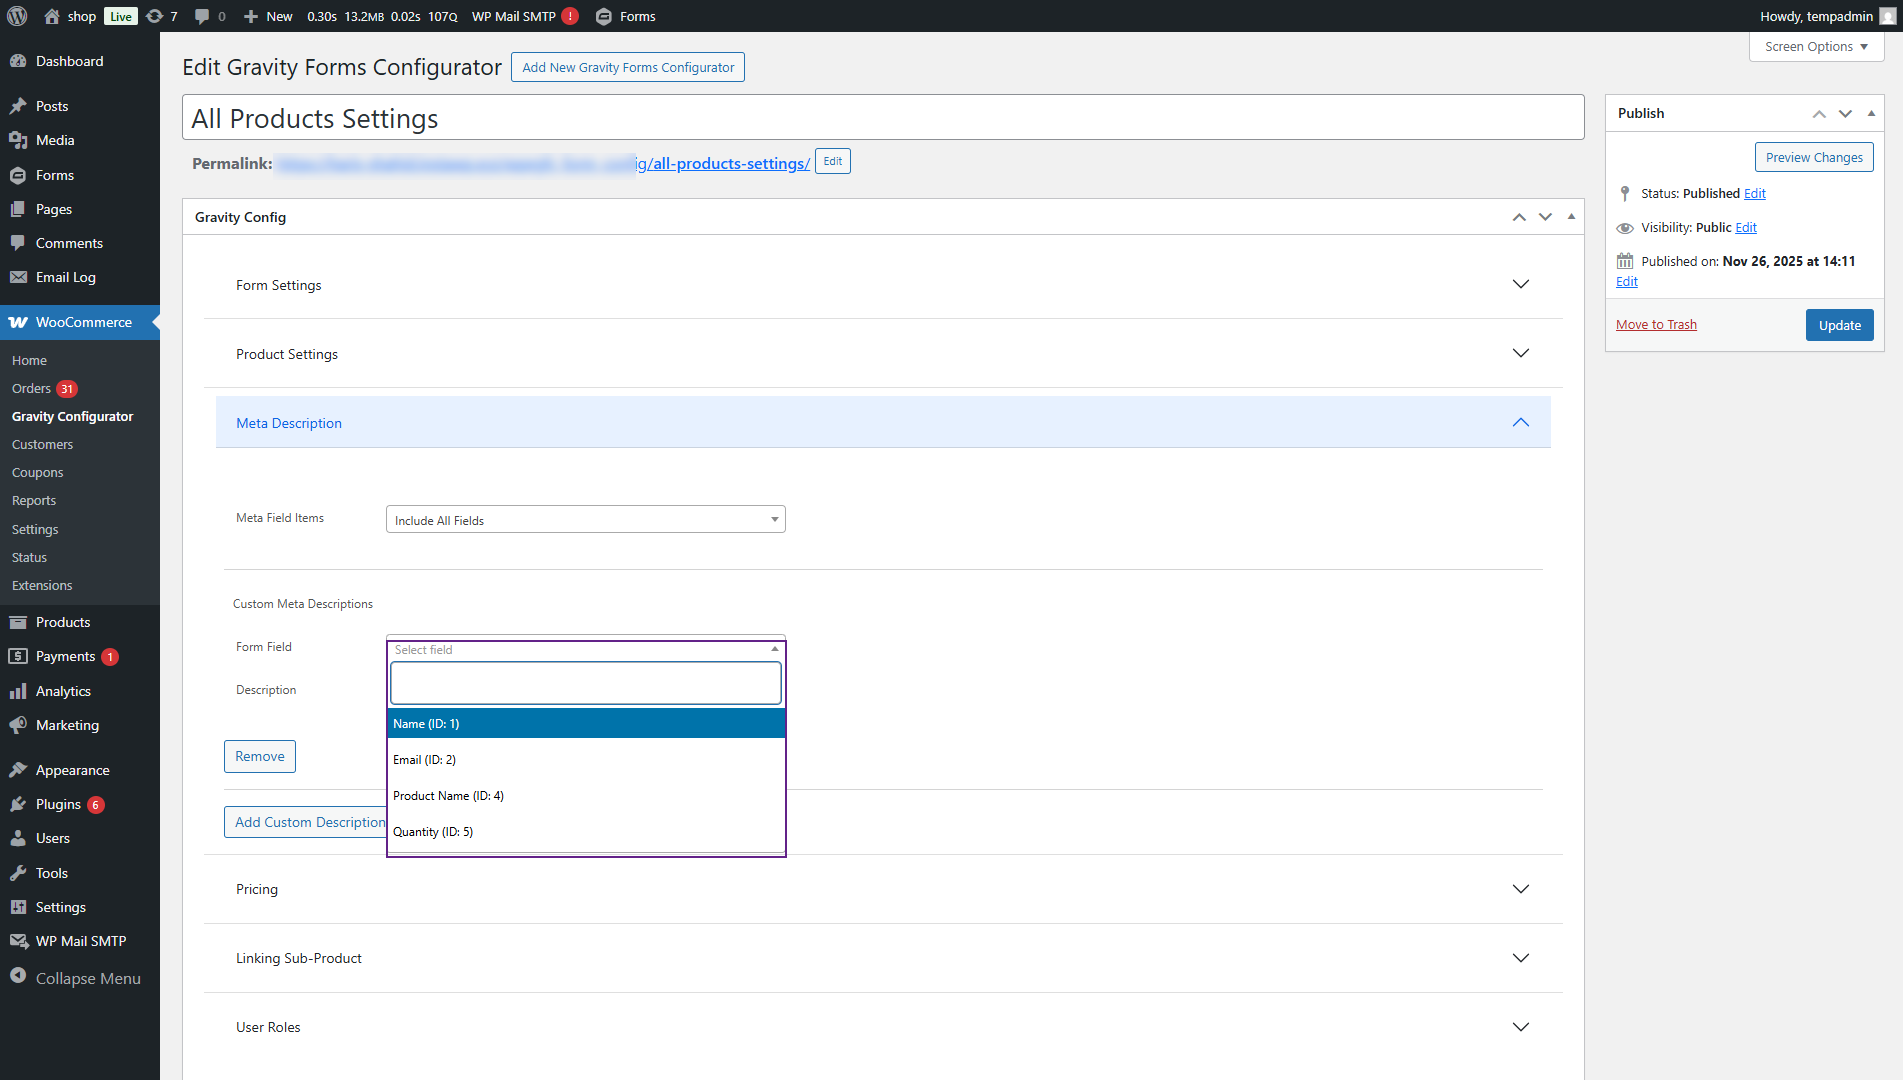This screenshot has height=1080, width=1903.
Task: Open the comments bubble icon in admin bar
Action: click(202, 16)
